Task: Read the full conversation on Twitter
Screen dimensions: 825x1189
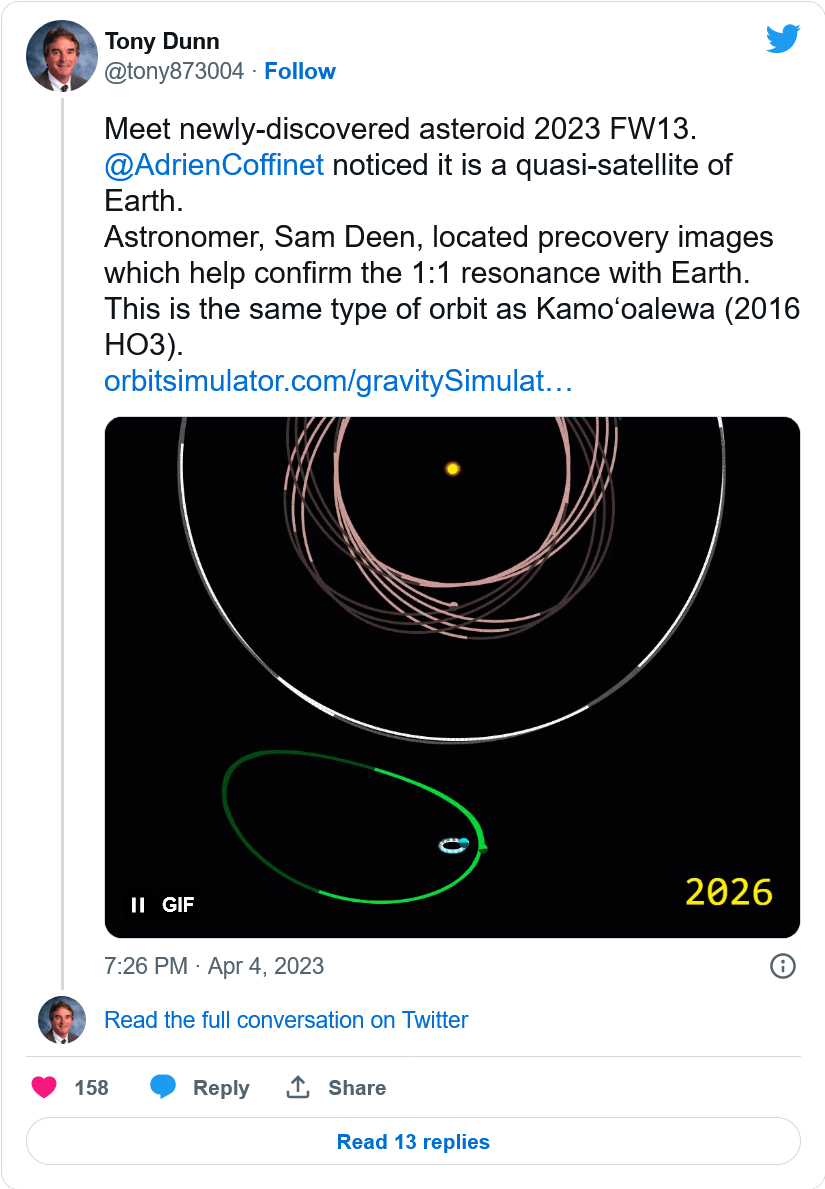Action: [x=286, y=1020]
